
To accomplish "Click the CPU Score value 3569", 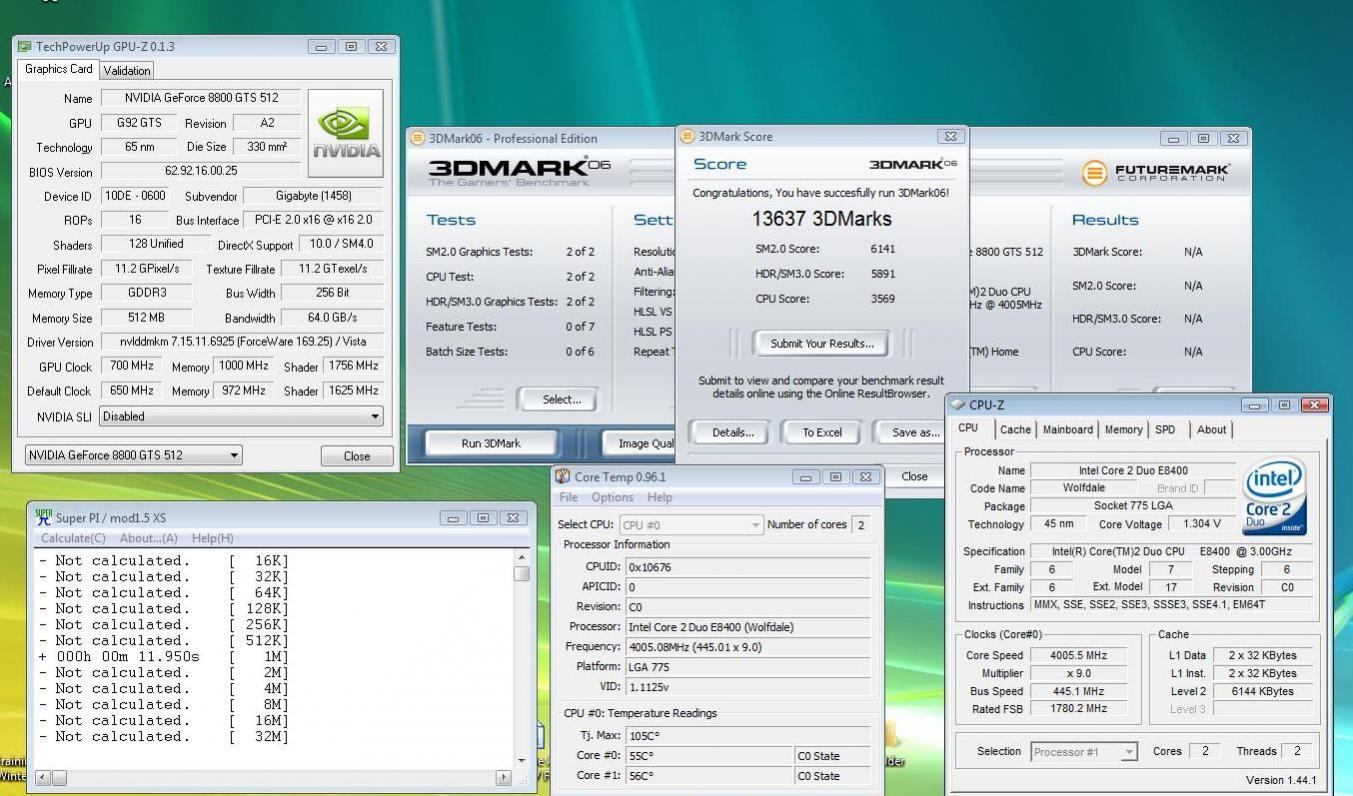I will pos(882,299).
